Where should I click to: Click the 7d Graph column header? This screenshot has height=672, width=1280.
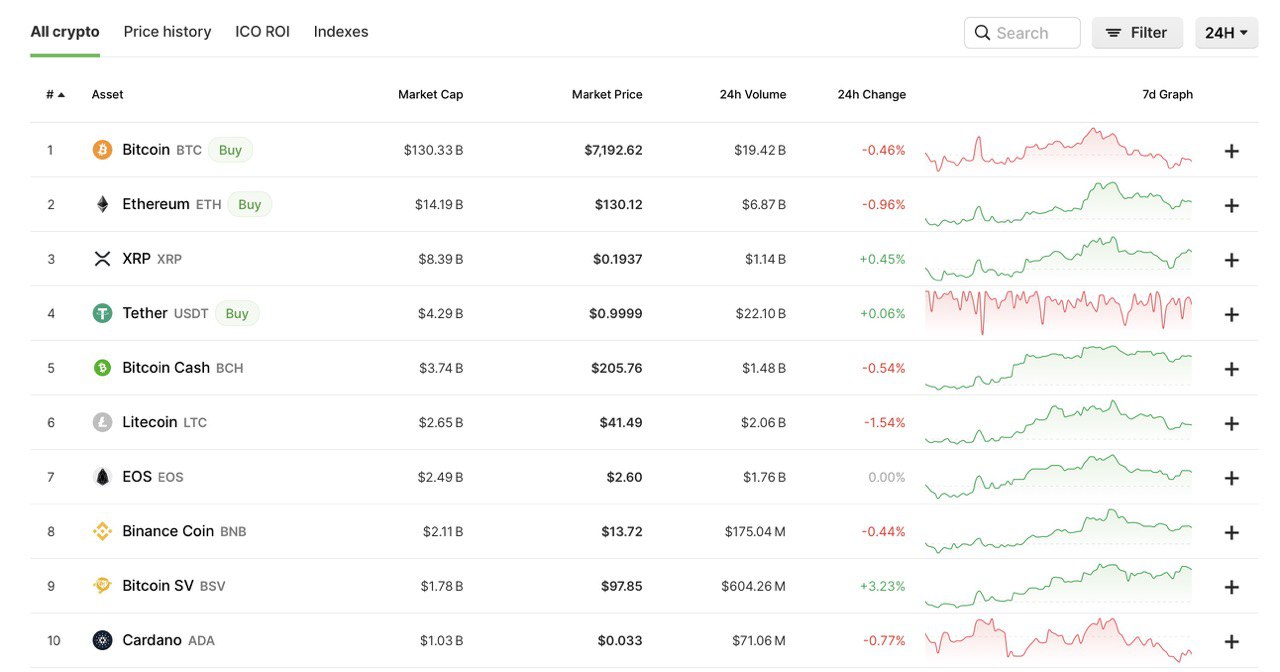[x=1168, y=95]
